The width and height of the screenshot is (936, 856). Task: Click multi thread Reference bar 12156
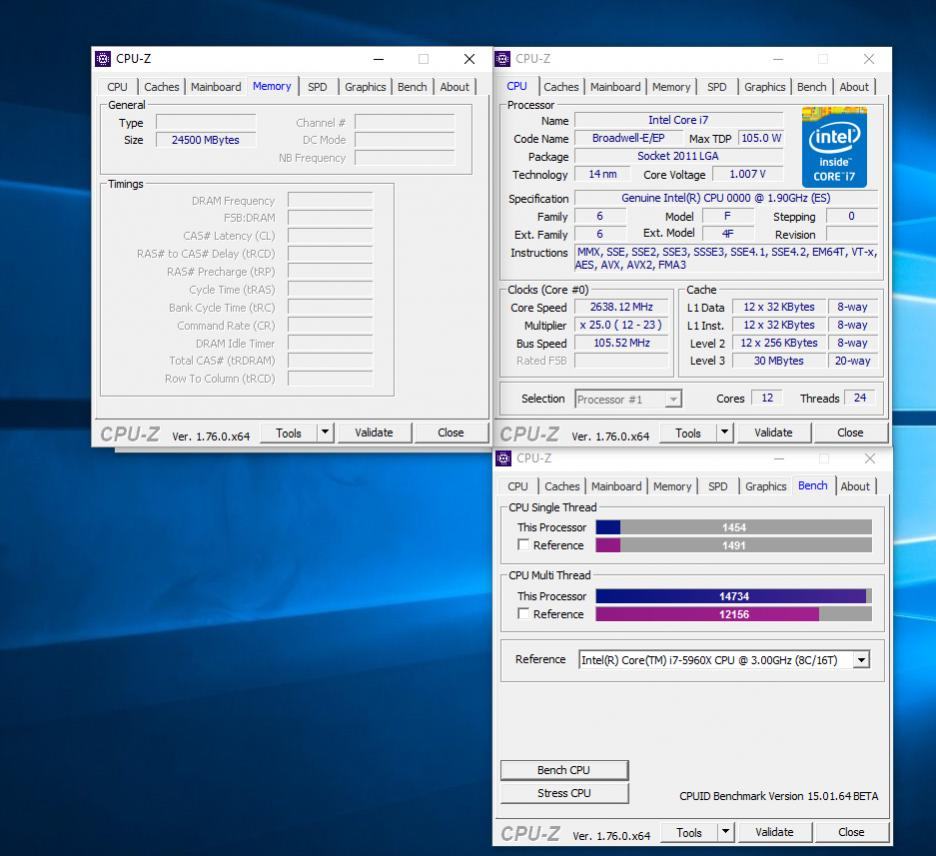point(734,614)
